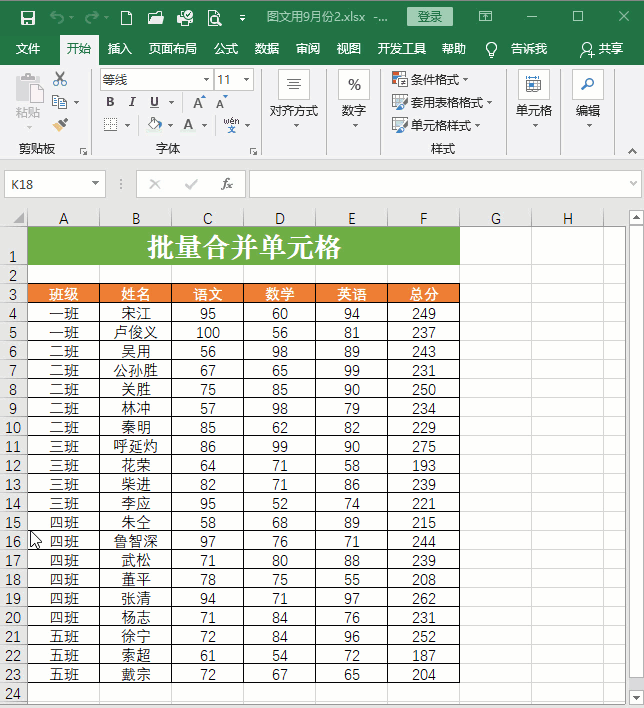Viewport: 644px width, 708px height.
Task: Click inside the formula bar
Action: (x=438, y=184)
